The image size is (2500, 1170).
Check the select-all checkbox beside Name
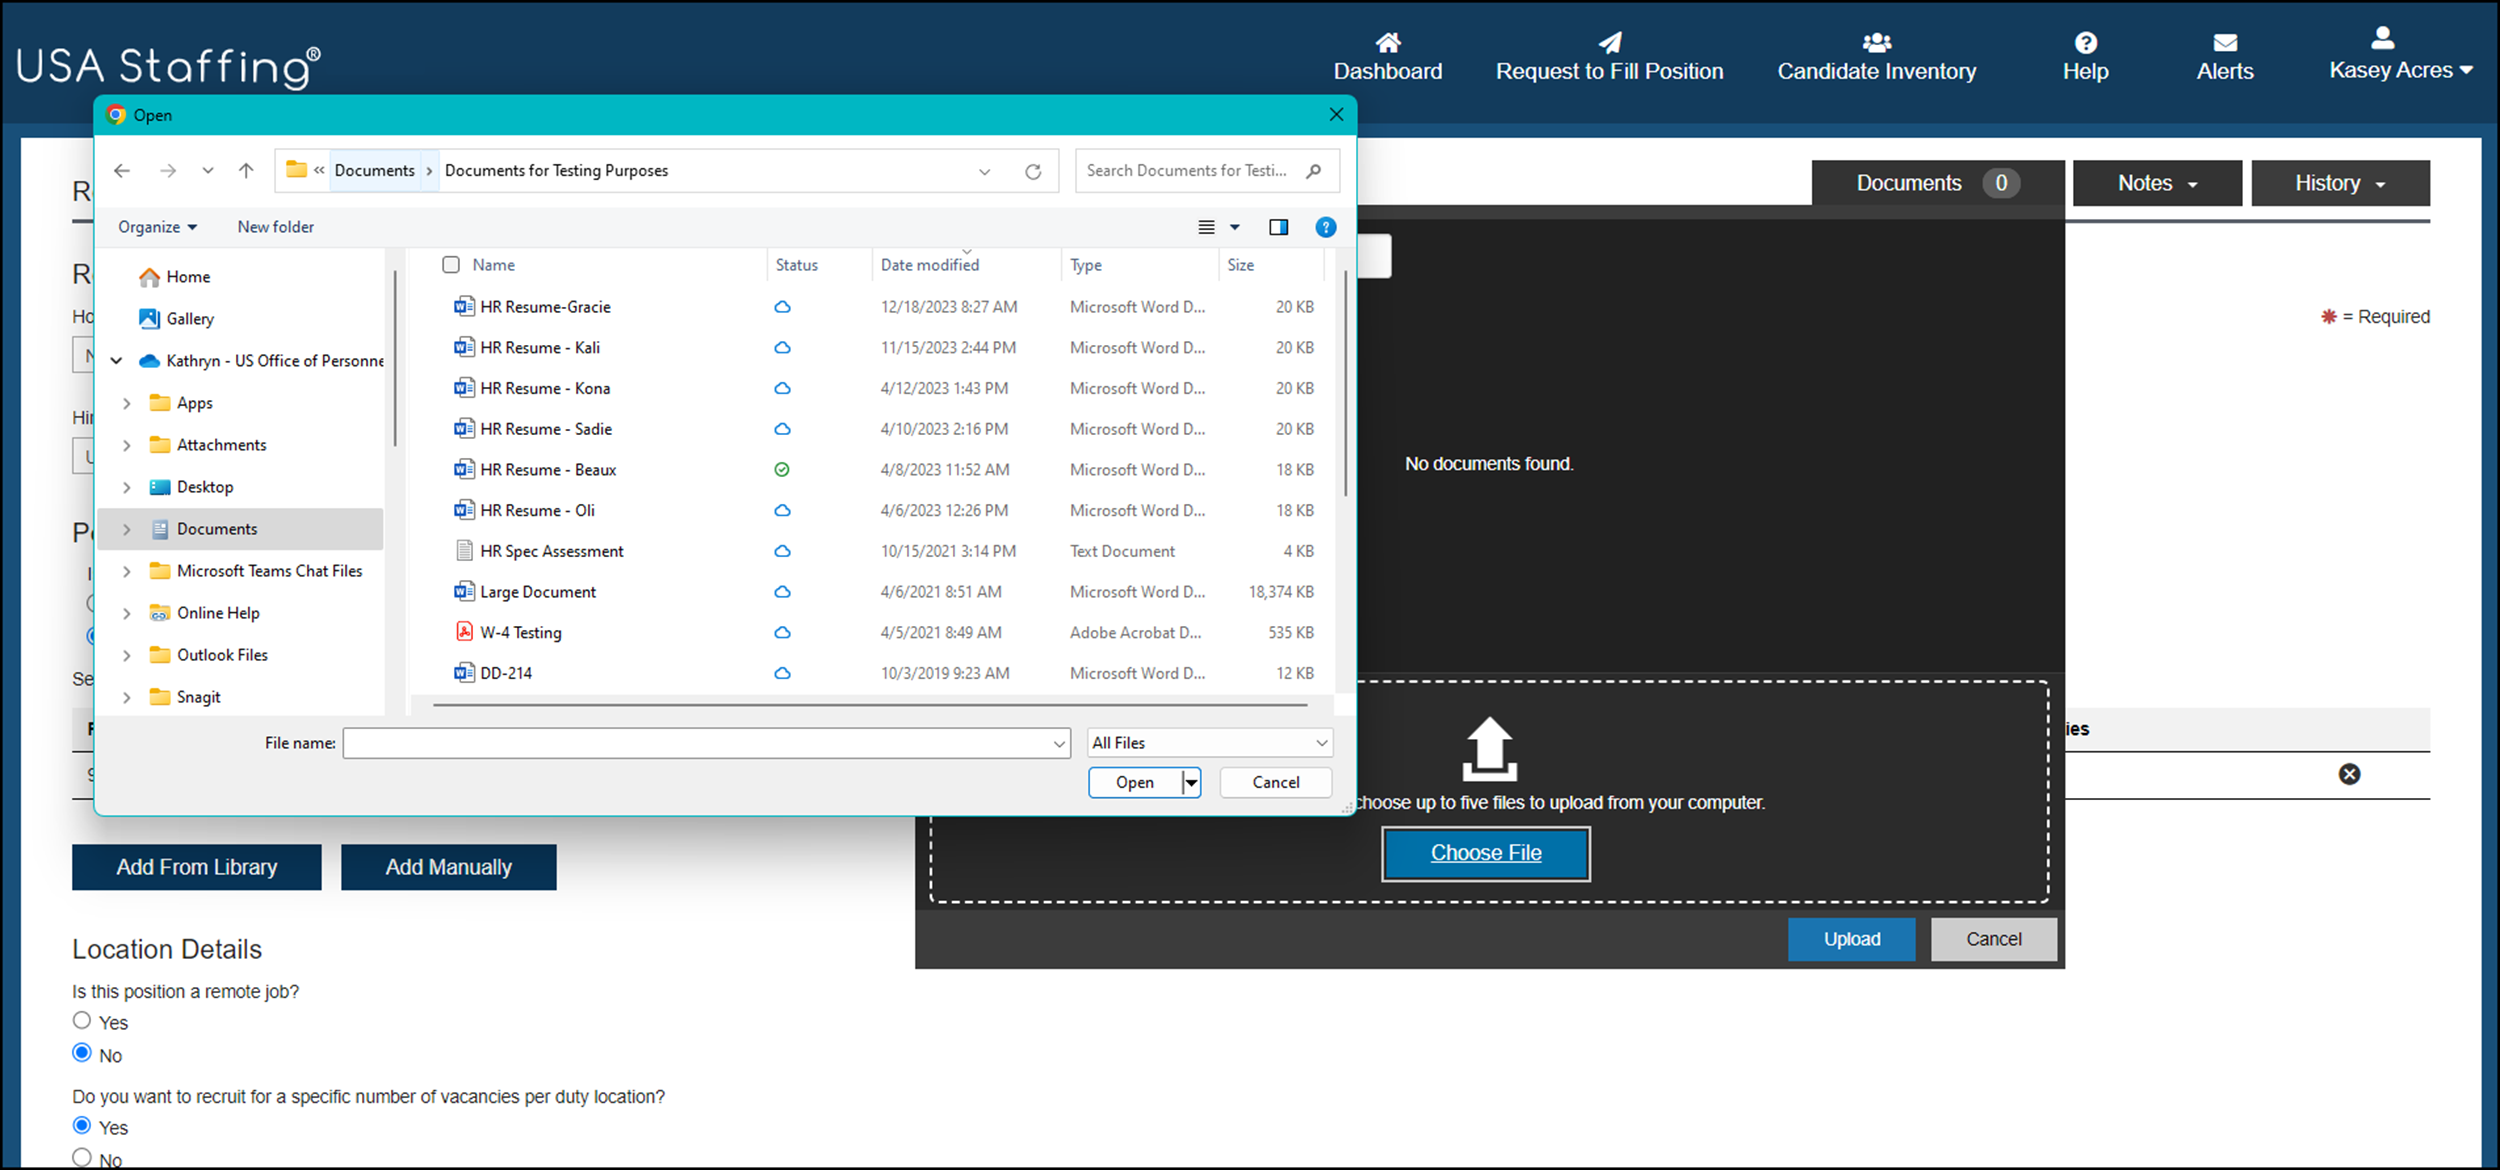(451, 264)
